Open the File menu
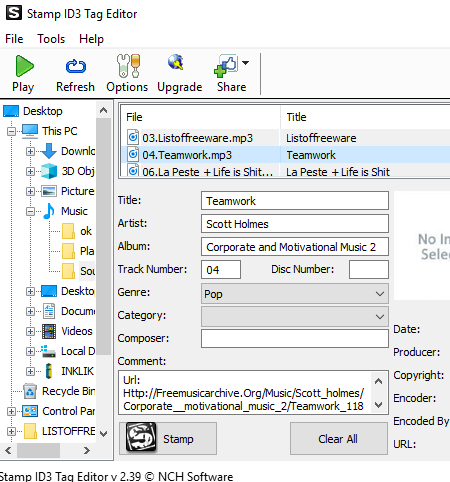This screenshot has height=482, width=450. click(14, 39)
